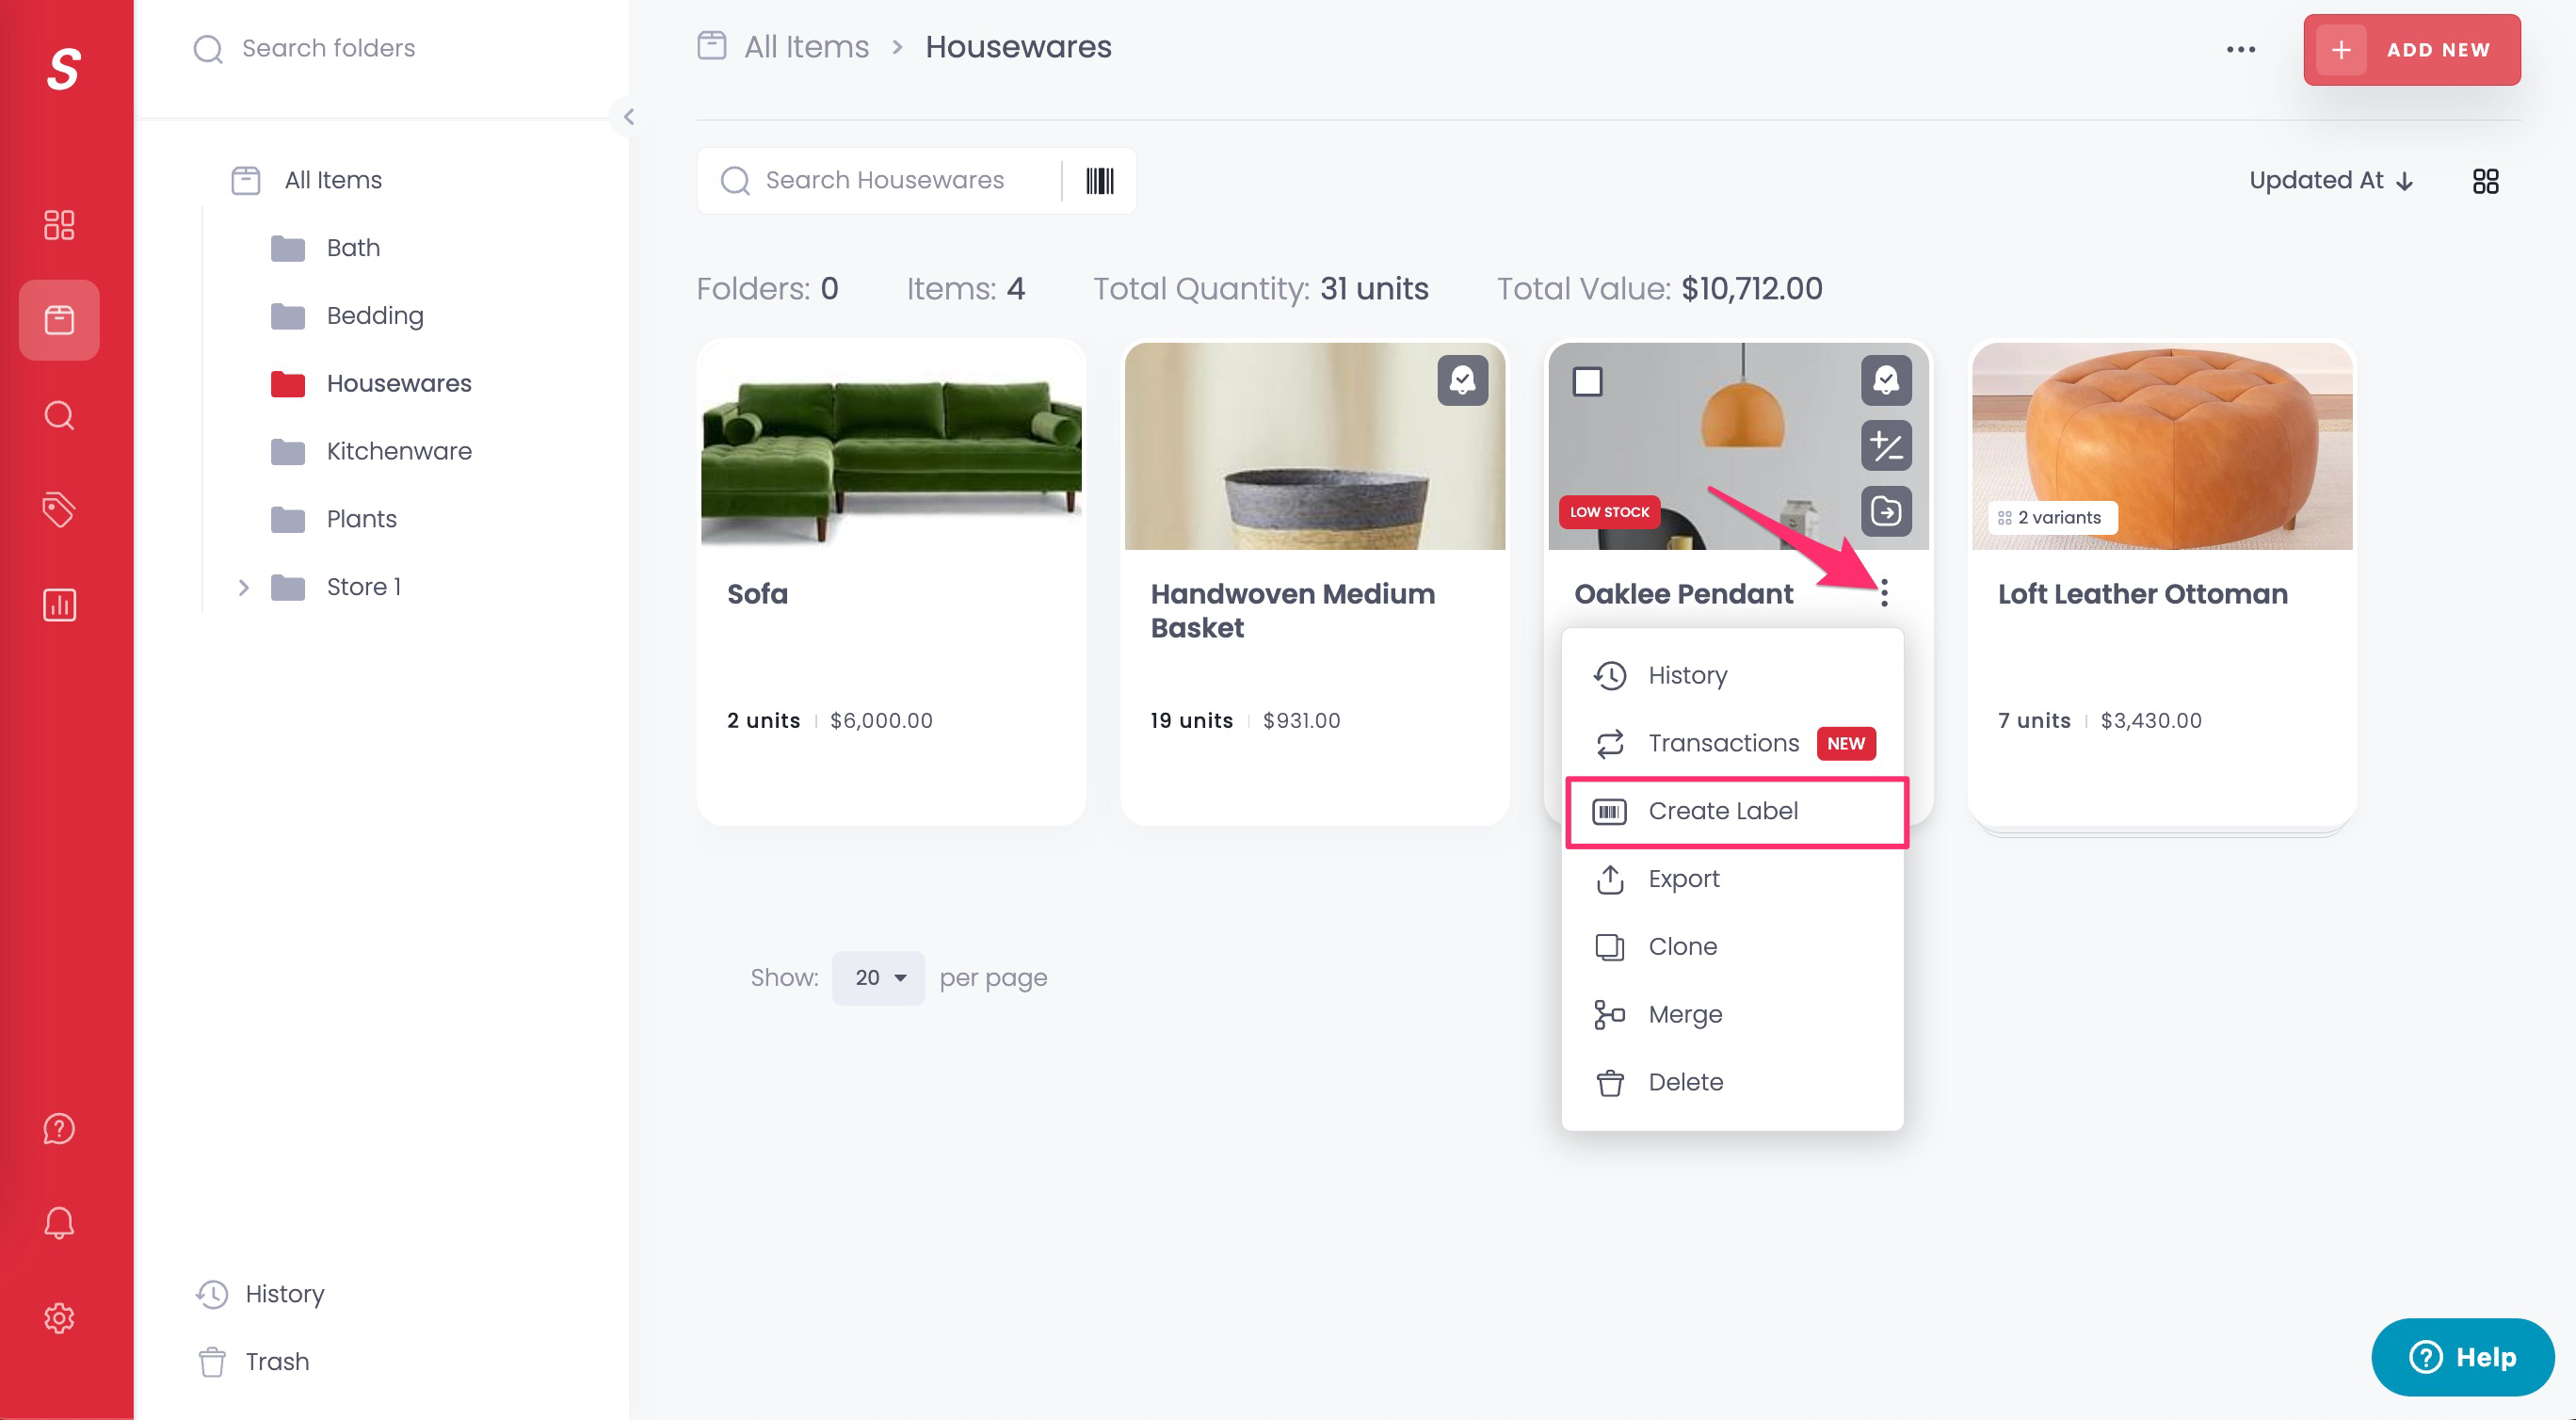Open the Dashboard from the sidebar
The width and height of the screenshot is (2576, 1420).
59,225
